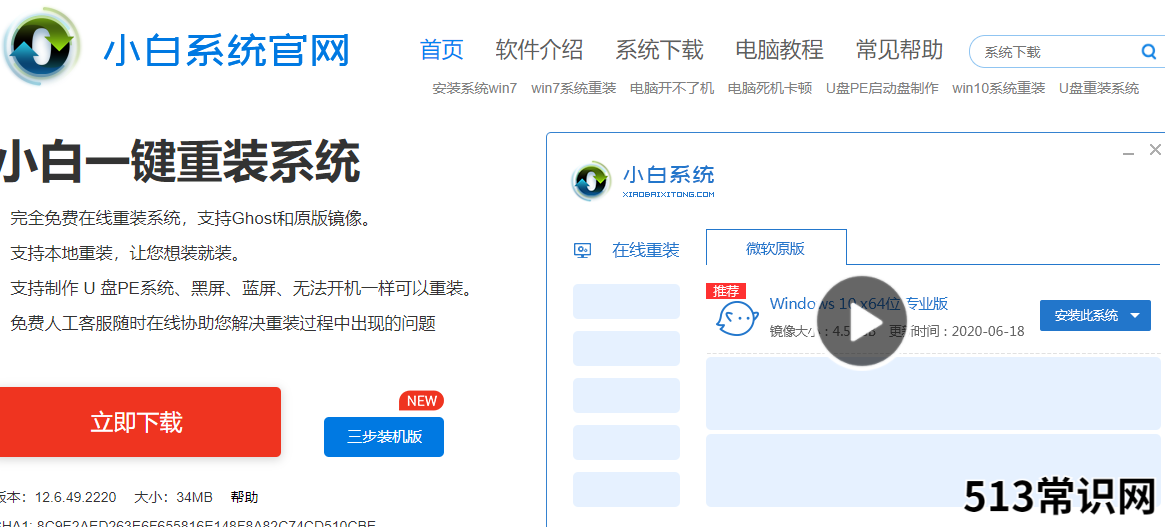Click the 小白系统 logo inside the app window
The width and height of the screenshot is (1165, 527).
[x=591, y=181]
